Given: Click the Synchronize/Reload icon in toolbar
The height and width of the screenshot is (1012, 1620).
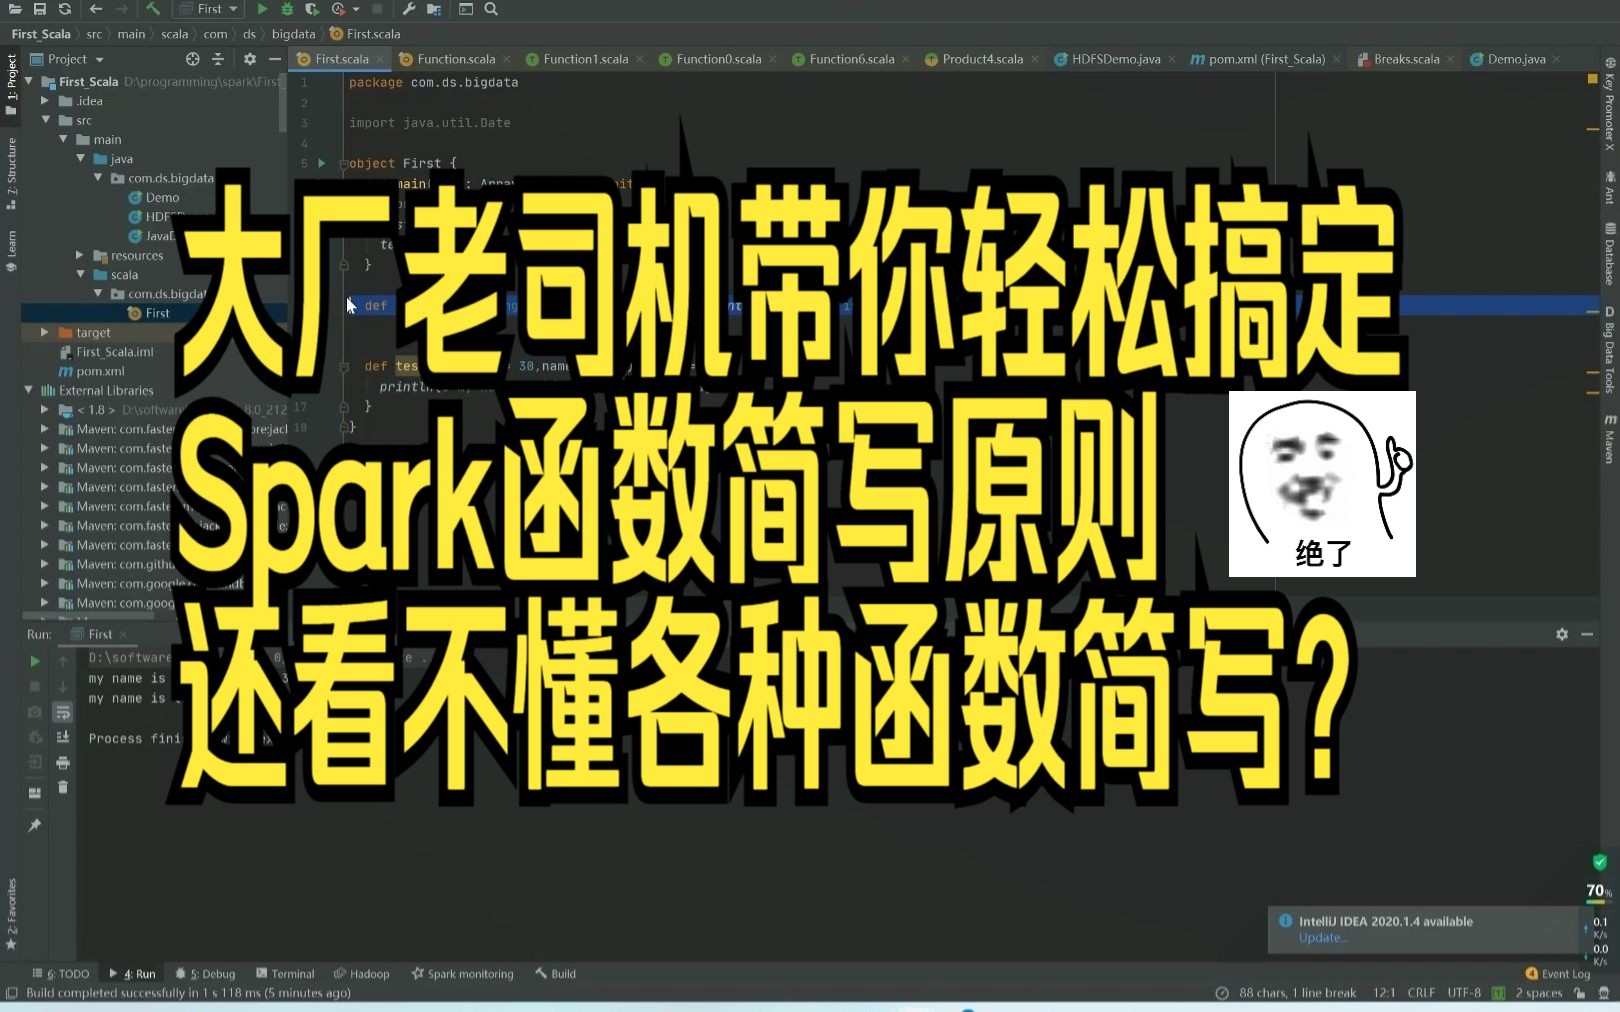Looking at the screenshot, I should (x=65, y=9).
